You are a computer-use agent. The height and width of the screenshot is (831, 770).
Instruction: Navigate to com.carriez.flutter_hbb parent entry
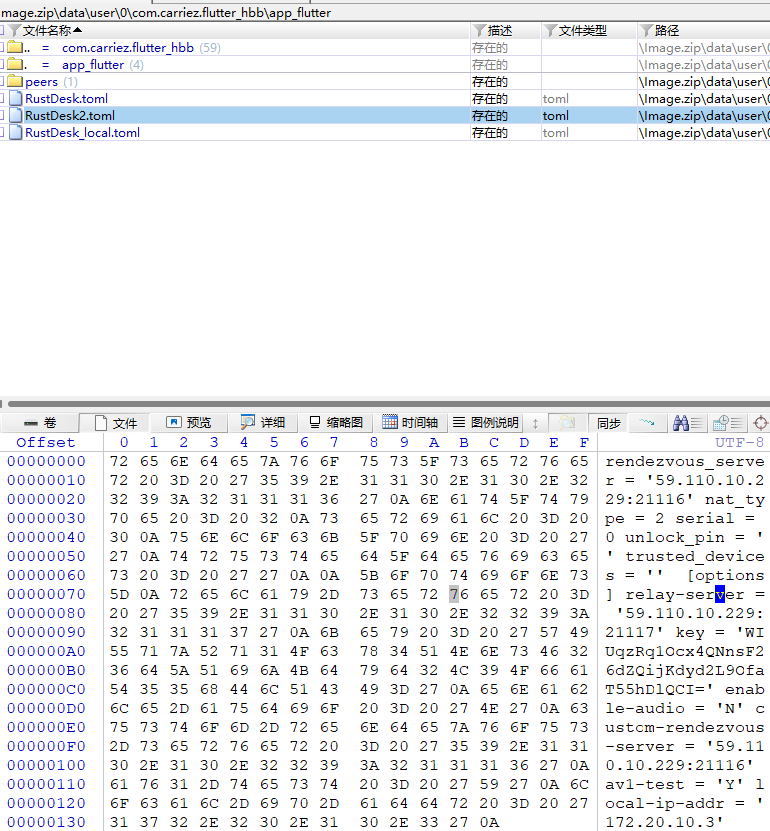click(x=128, y=48)
